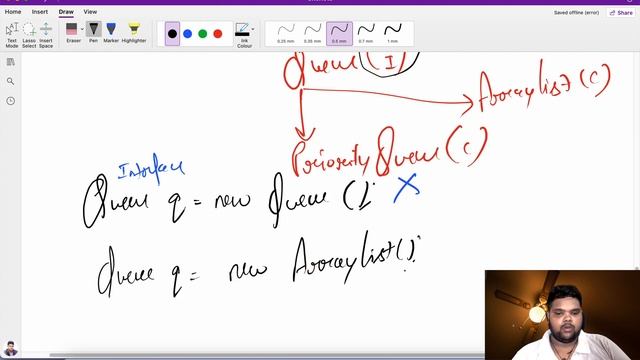Viewport: 640px width, 360px height.
Task: Select the Text Mode tool
Action: (12, 35)
